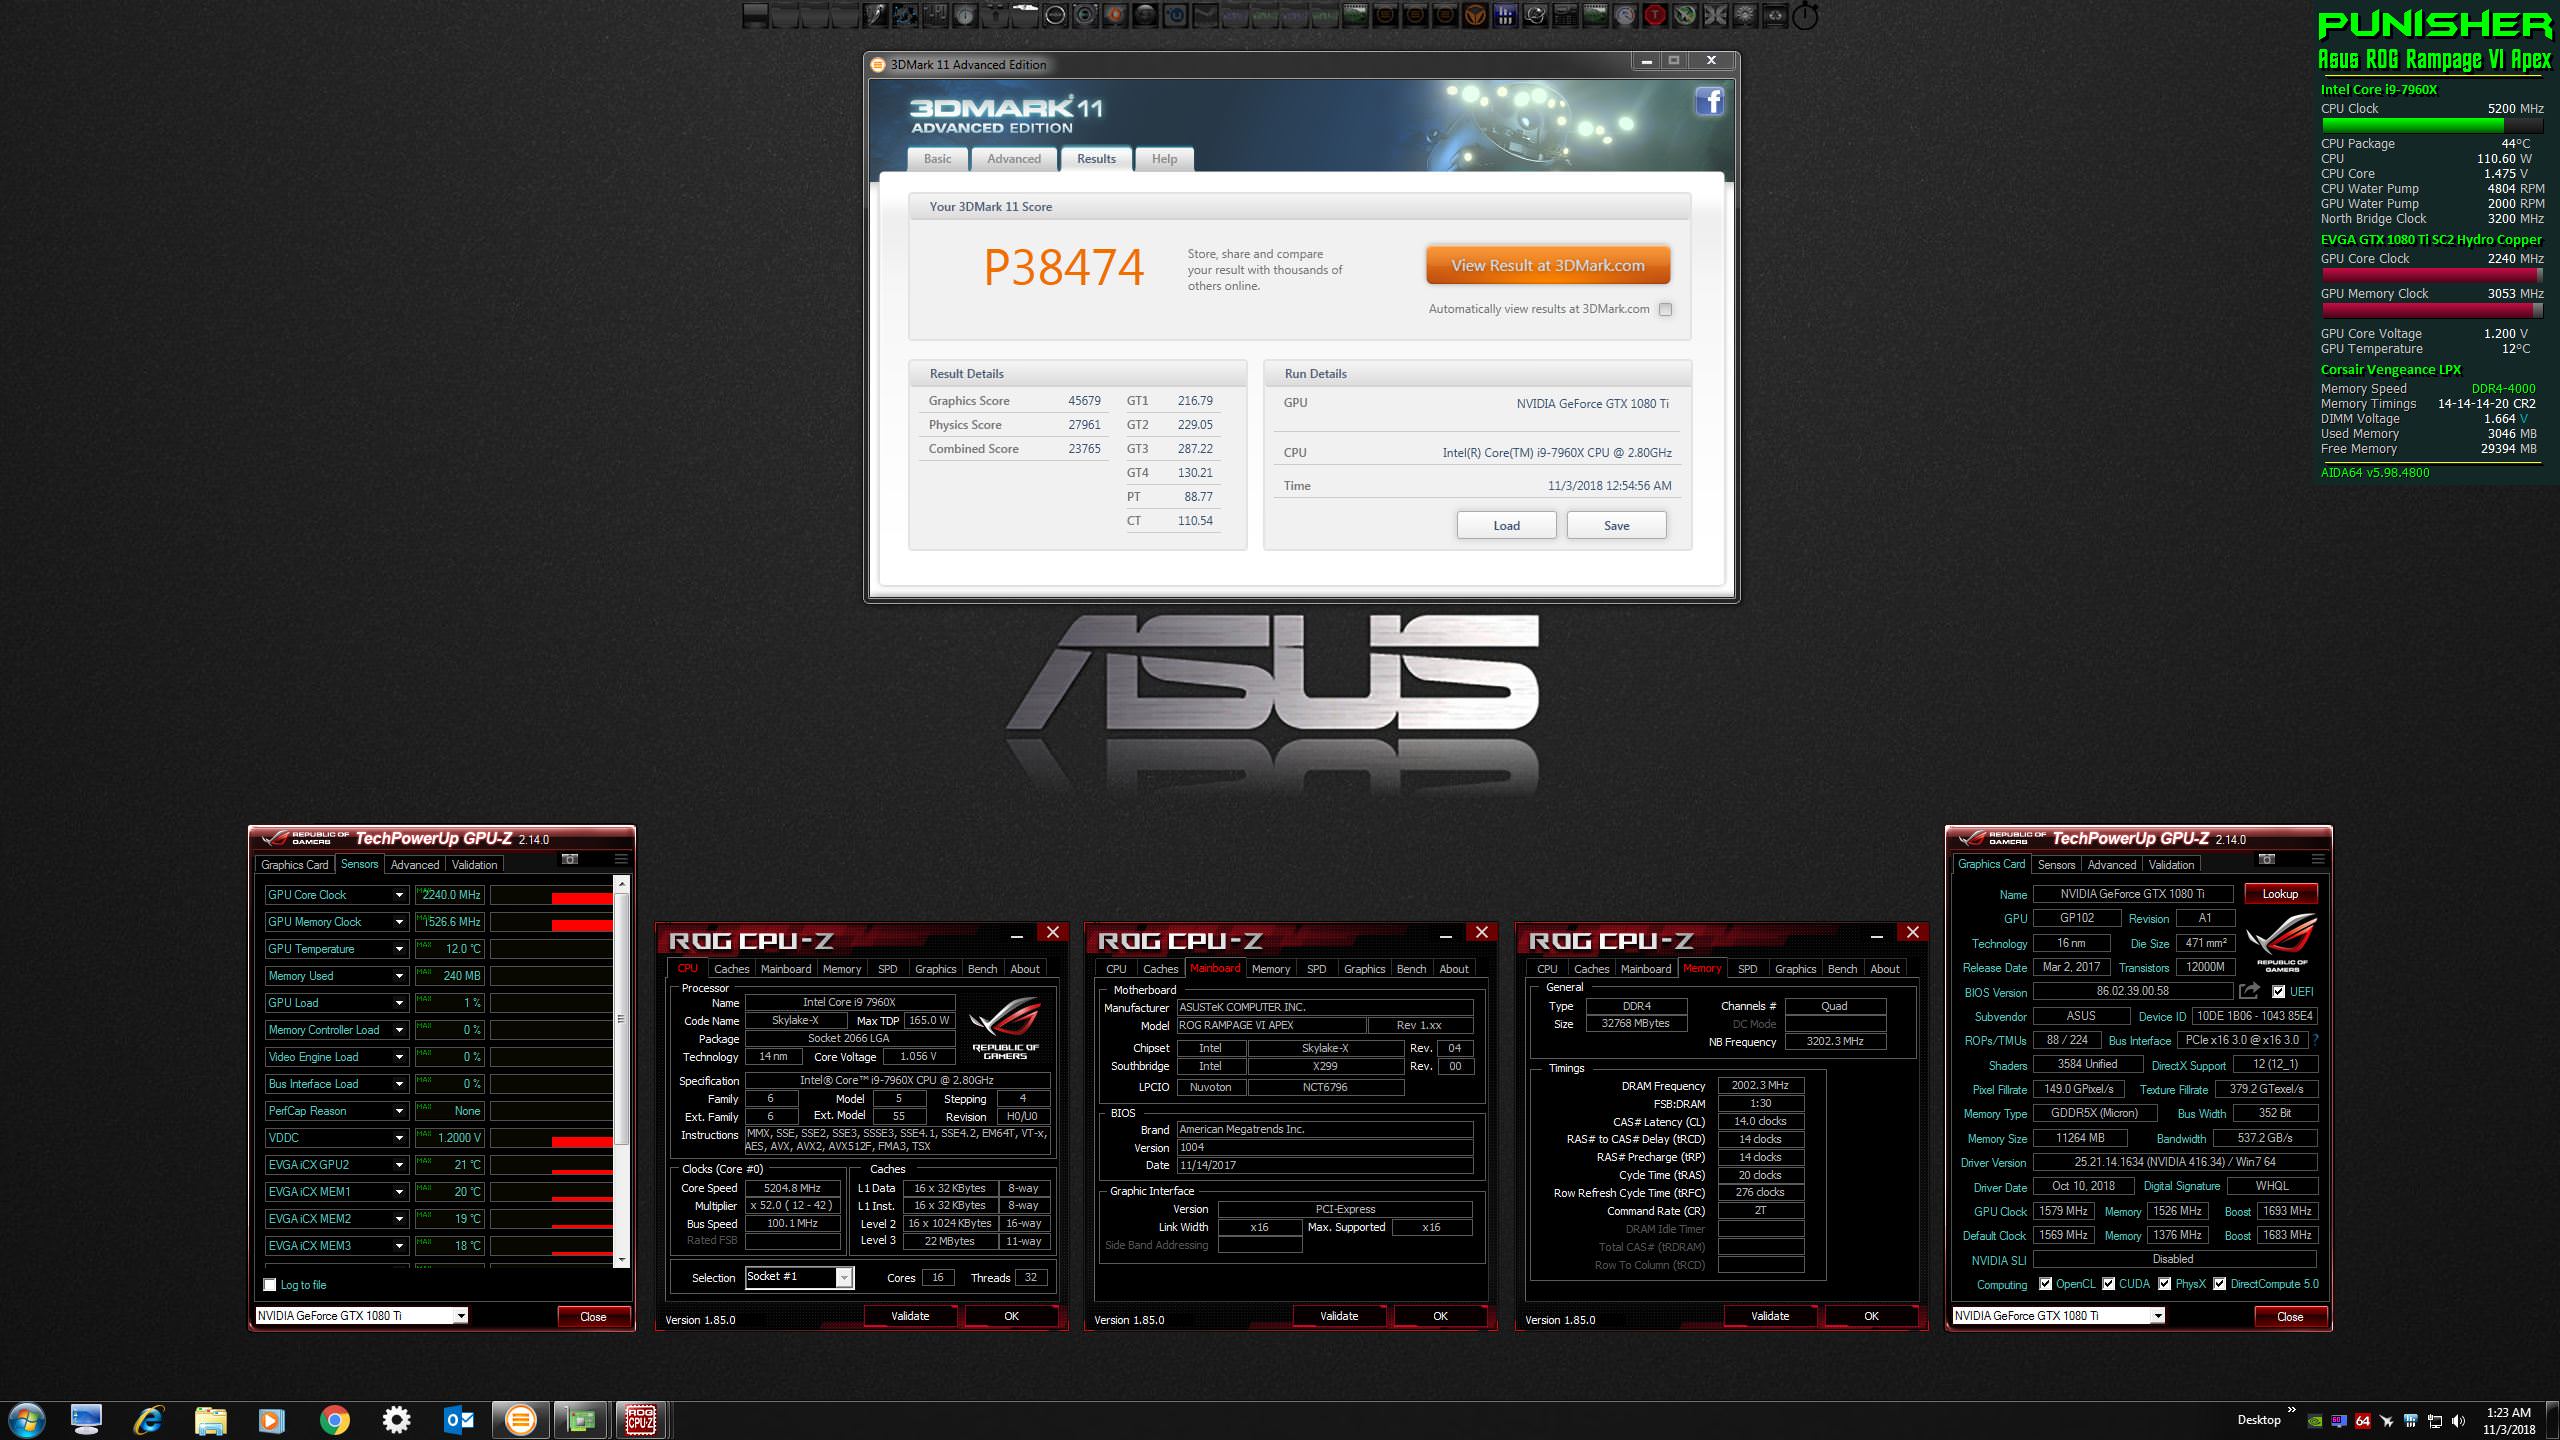Expand the GPU Temperature sensor dropdown
This screenshot has width=2560, height=1440.
point(399,949)
